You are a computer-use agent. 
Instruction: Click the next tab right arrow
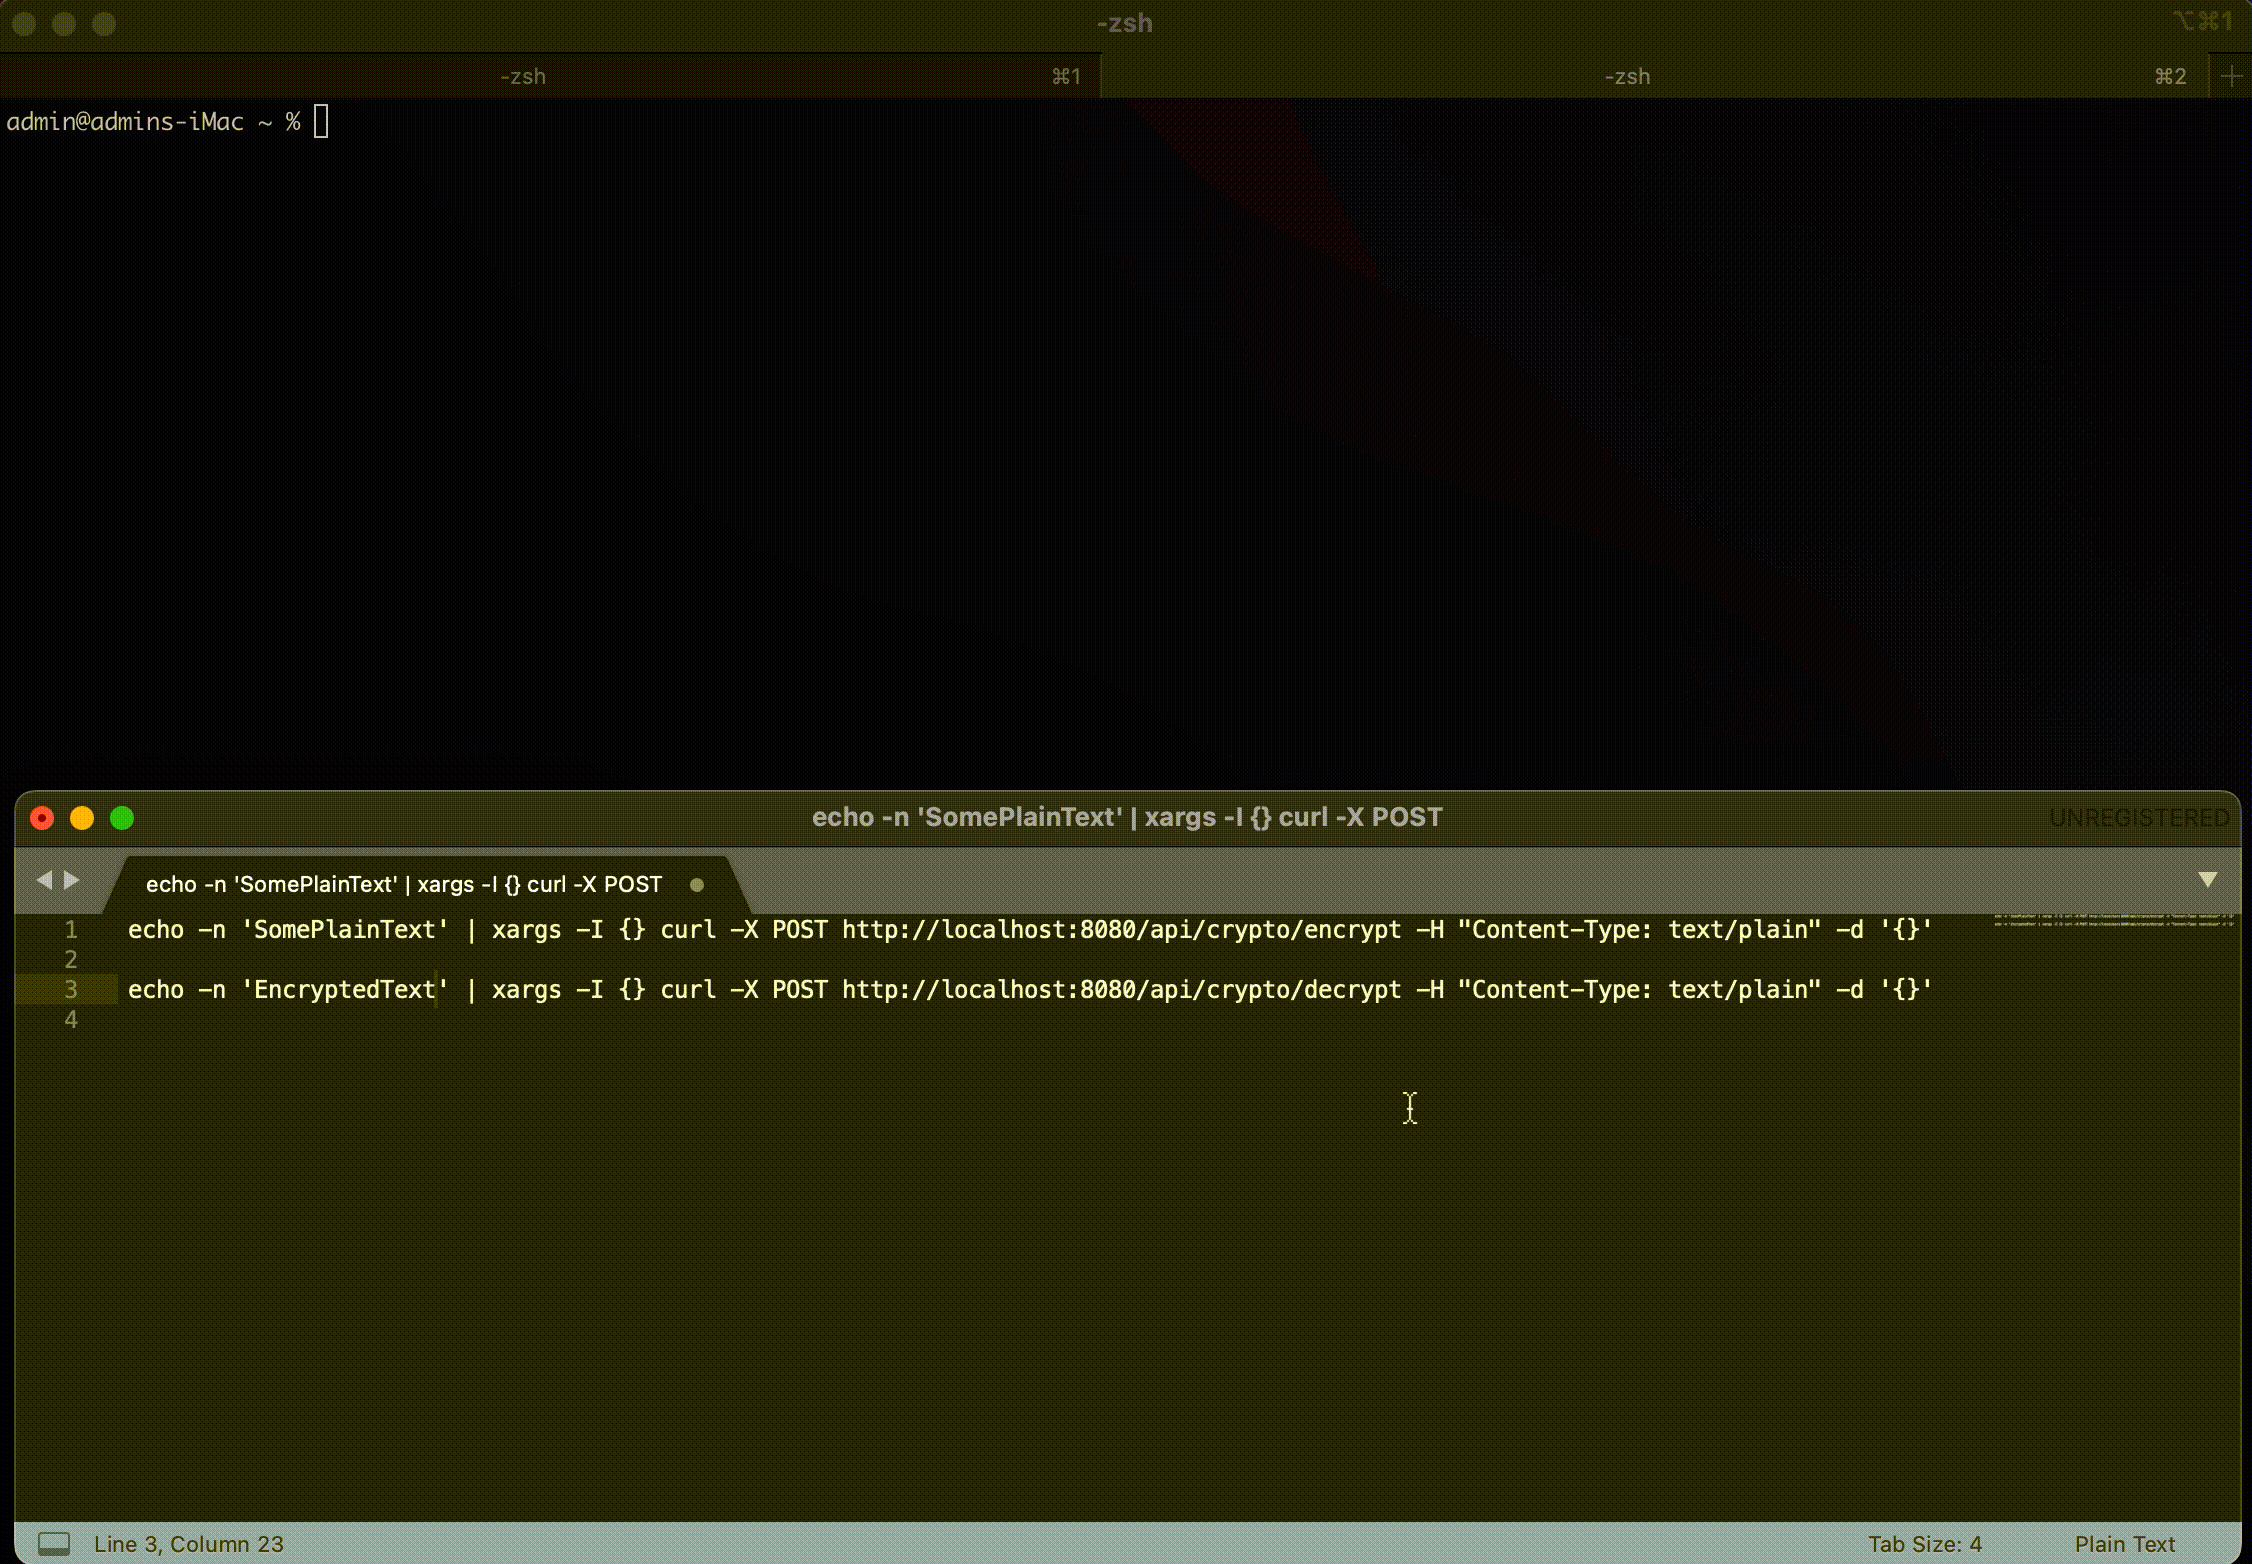(72, 880)
